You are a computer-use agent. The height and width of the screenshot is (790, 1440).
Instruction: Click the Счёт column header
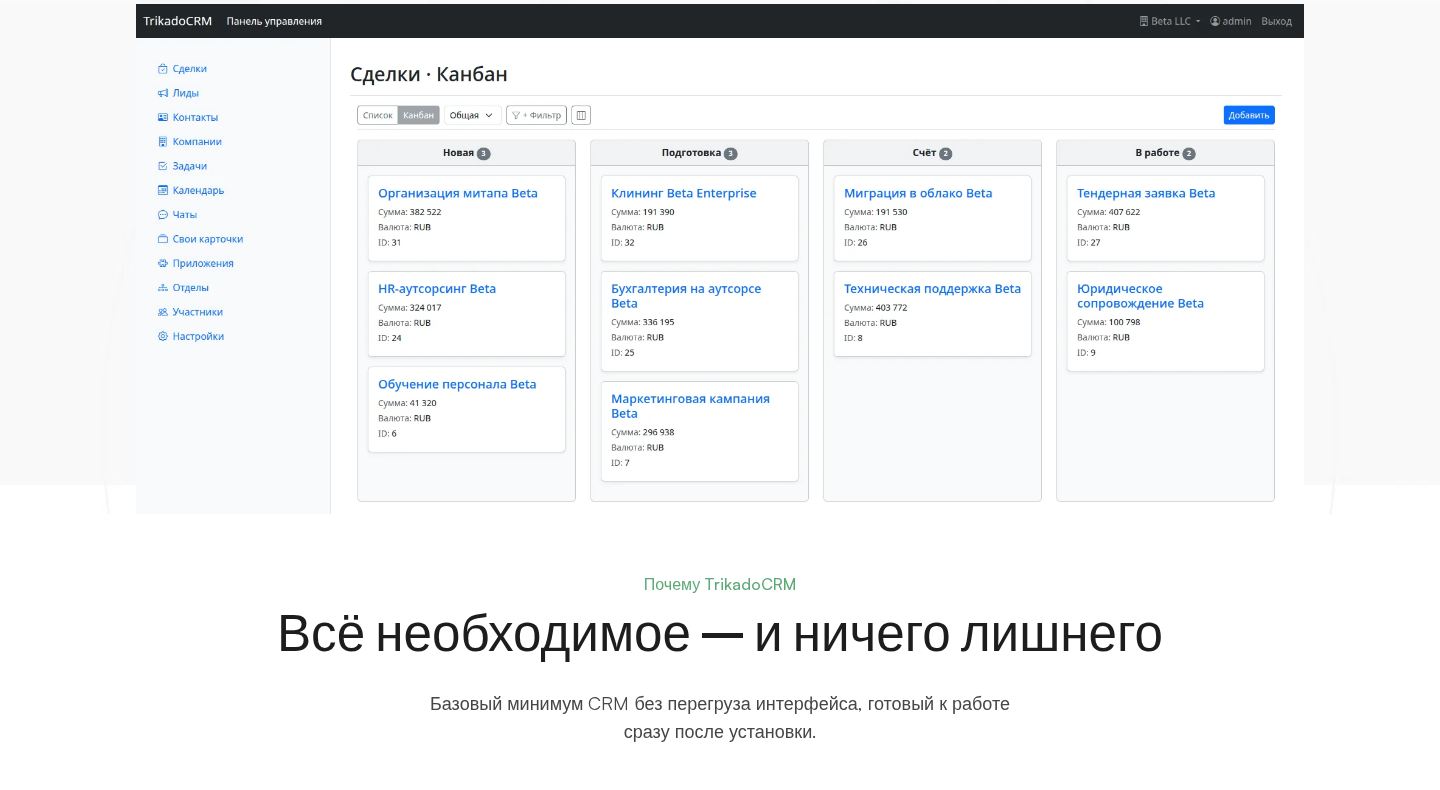click(x=932, y=153)
